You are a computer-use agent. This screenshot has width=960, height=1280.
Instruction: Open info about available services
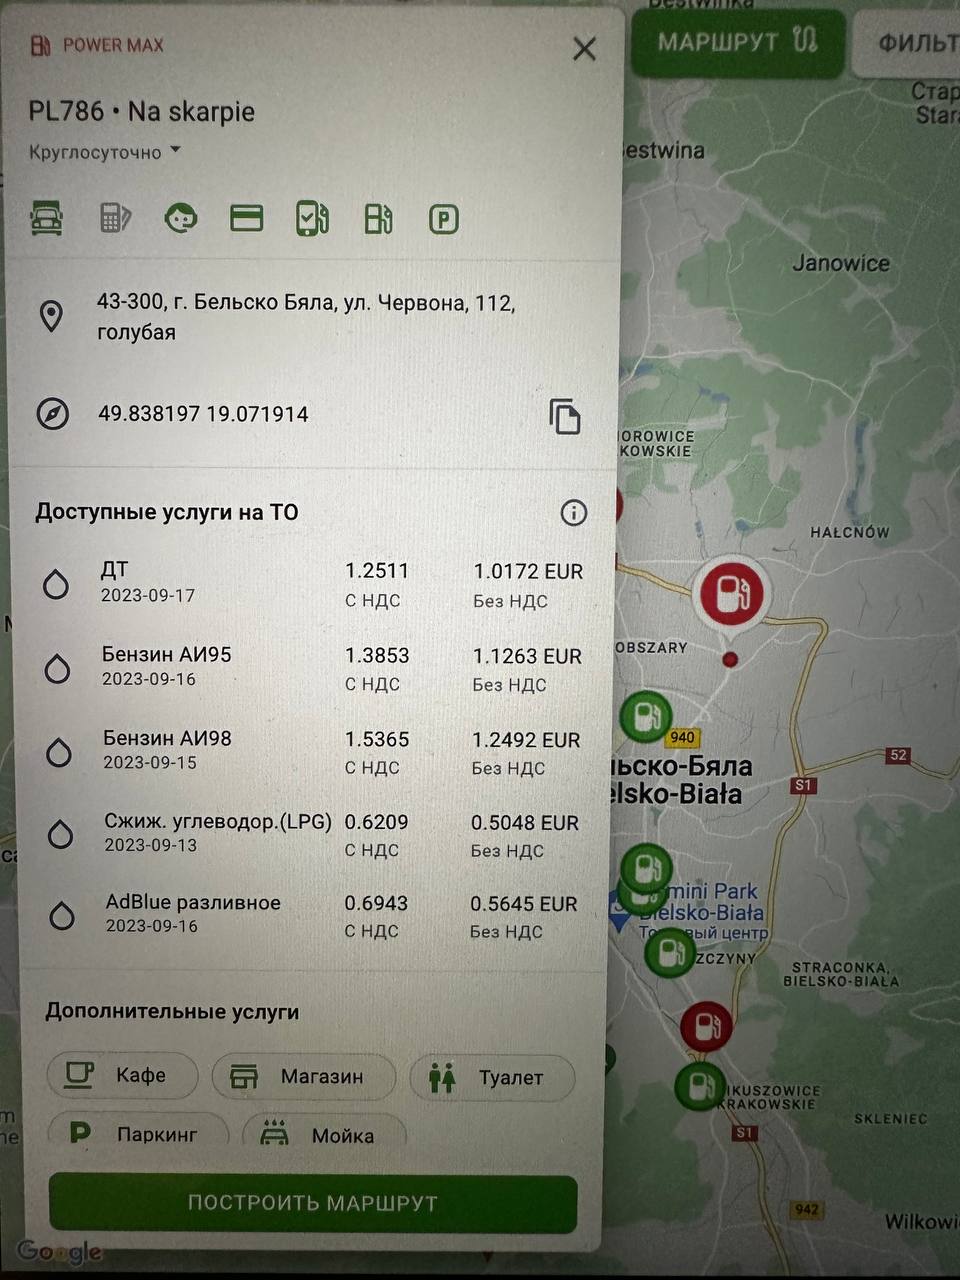tap(573, 513)
